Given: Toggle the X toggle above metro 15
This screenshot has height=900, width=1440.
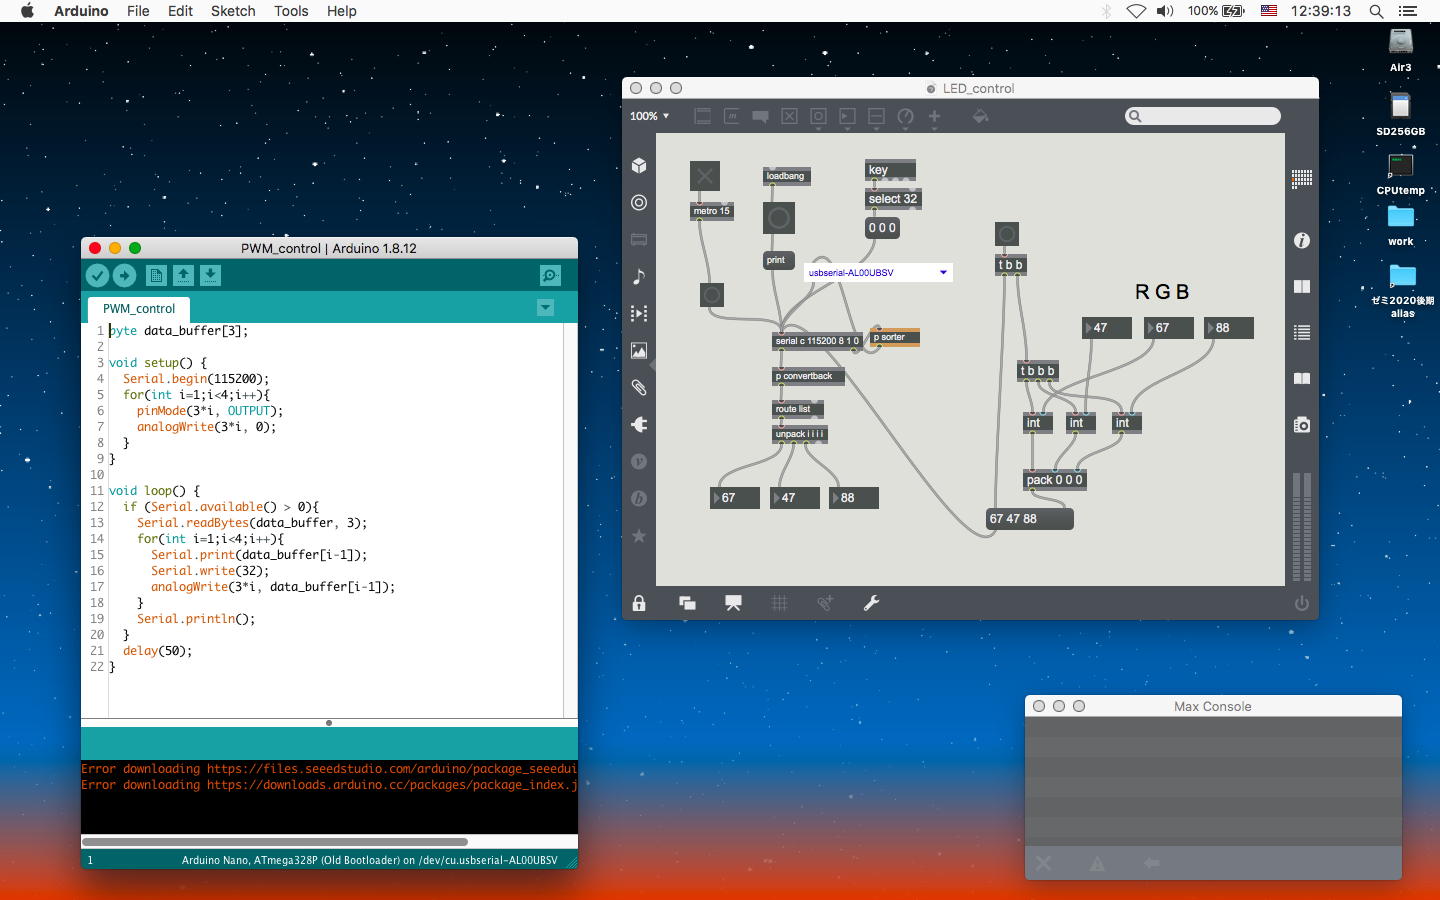Looking at the screenshot, I should (705, 176).
